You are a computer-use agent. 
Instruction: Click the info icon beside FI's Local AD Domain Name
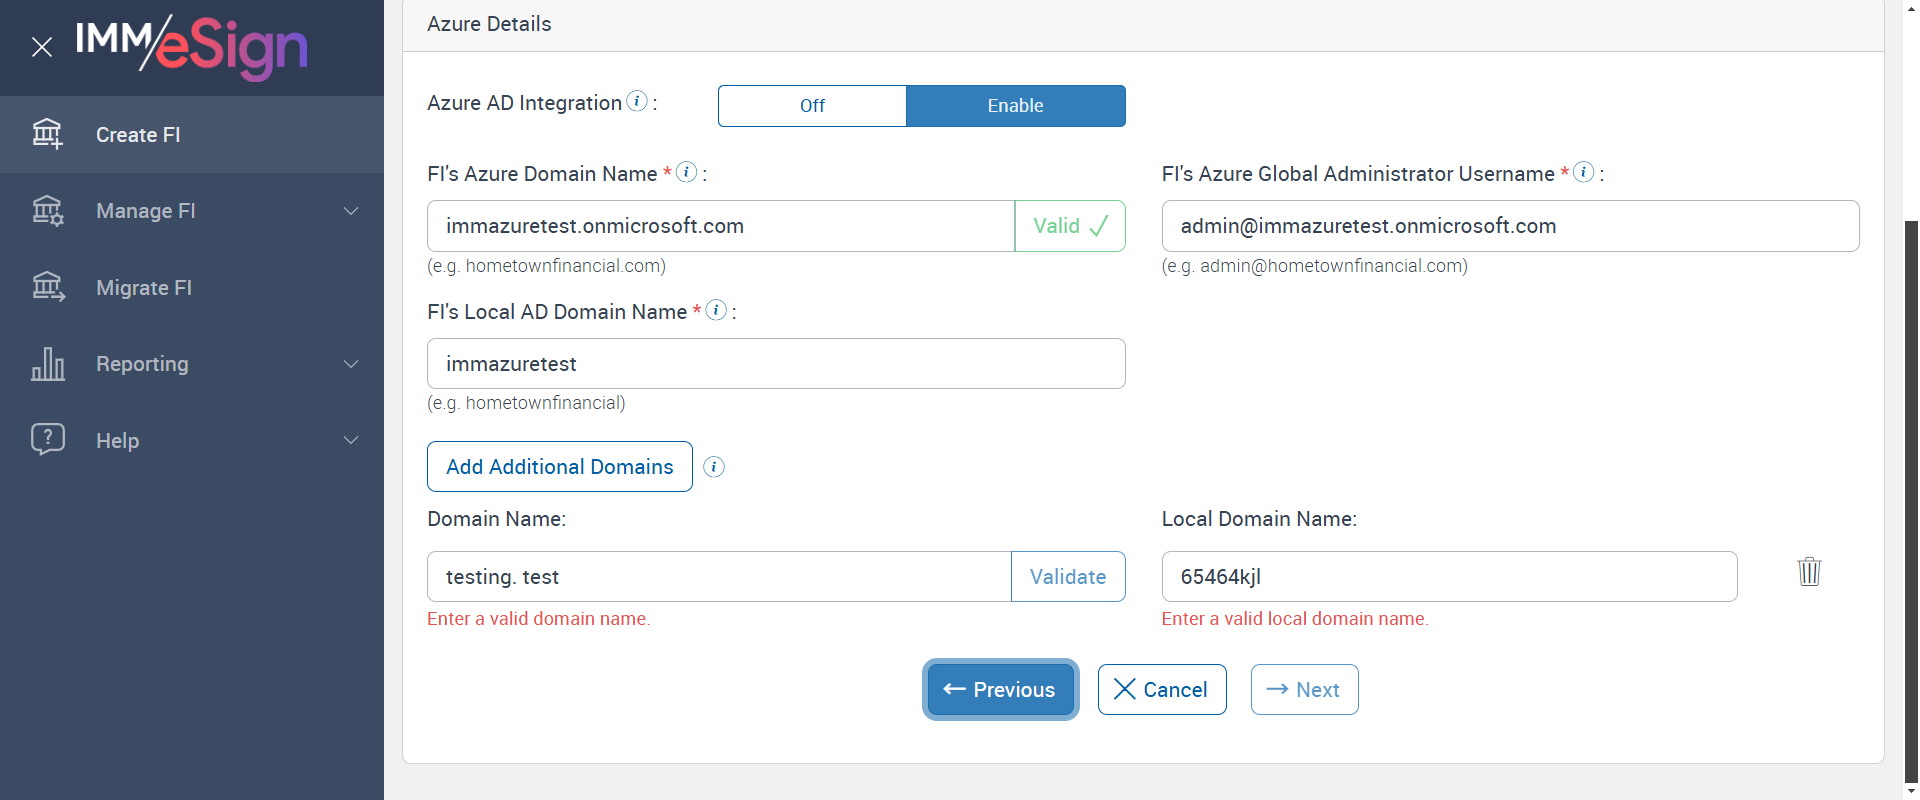click(716, 310)
